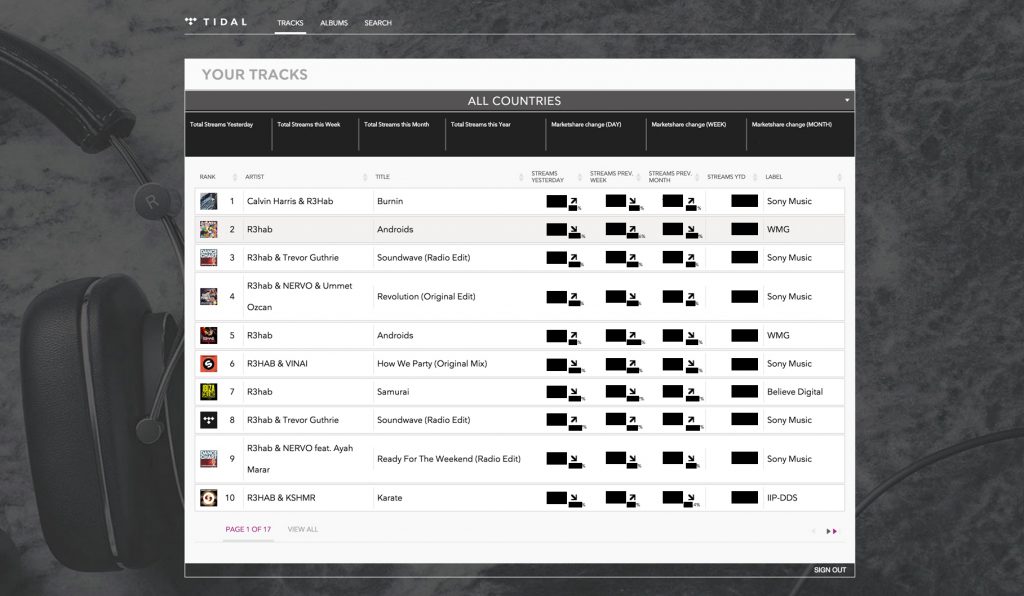Viewport: 1024px width, 596px height.
Task: Select How We Party (Original Mix) title
Action: pyautogui.click(x=432, y=364)
